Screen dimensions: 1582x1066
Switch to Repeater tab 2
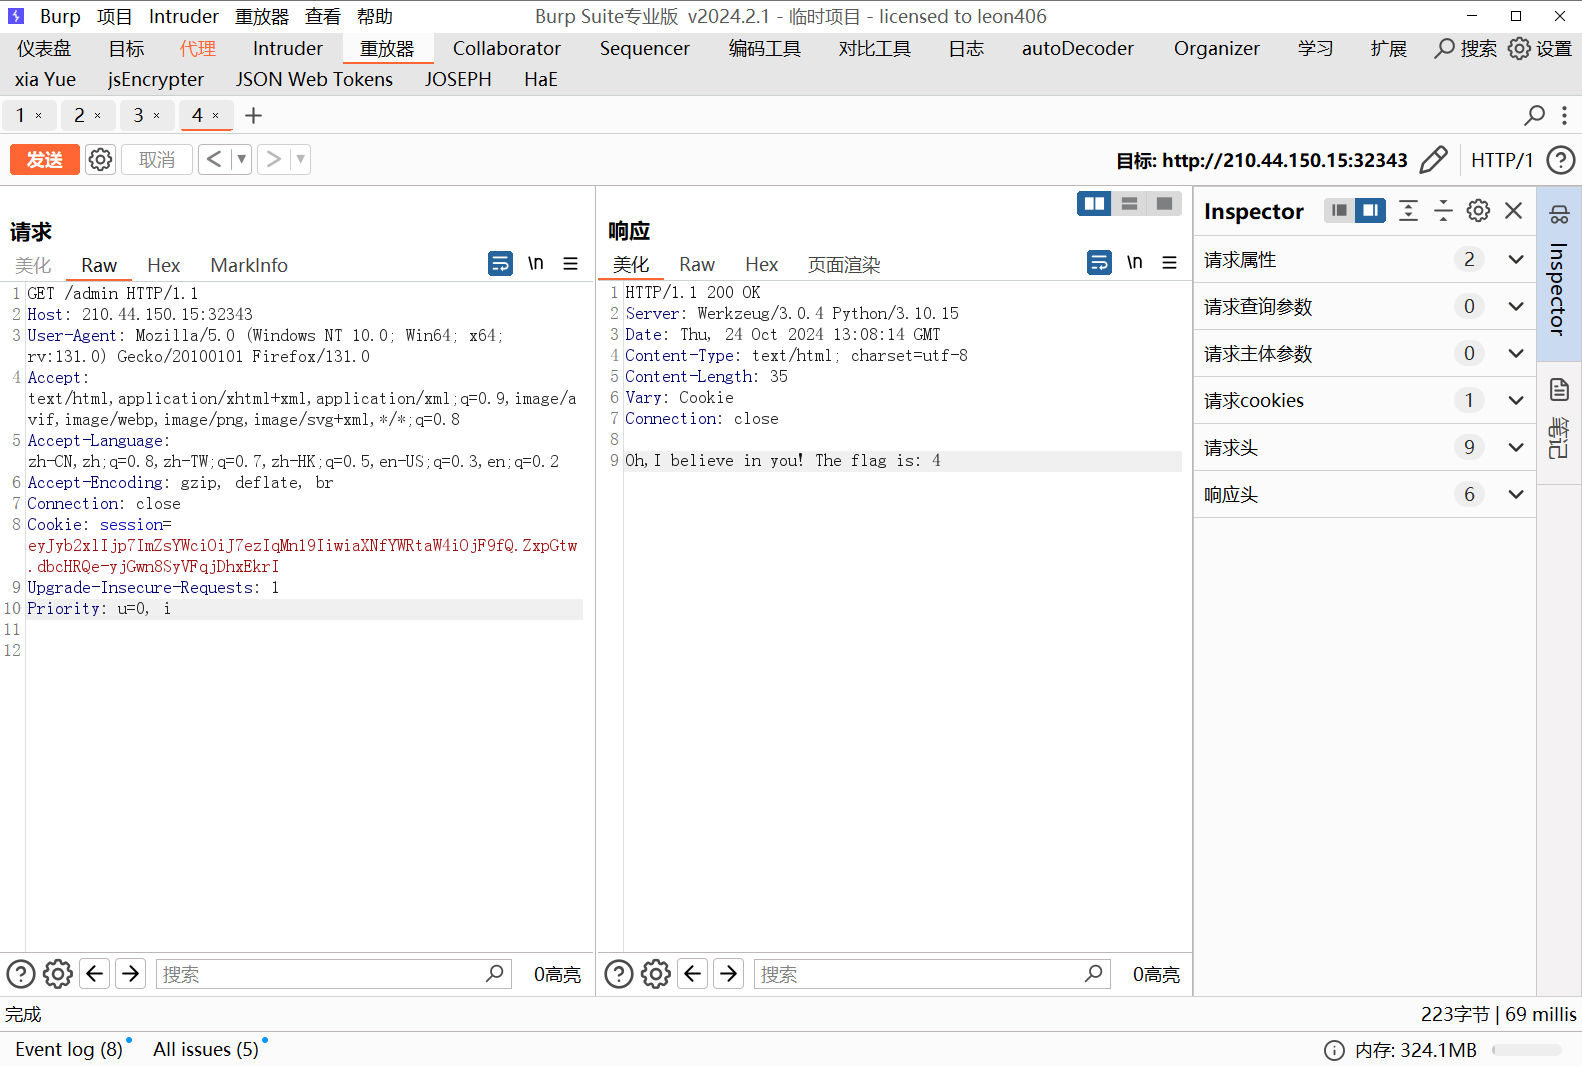tap(80, 116)
